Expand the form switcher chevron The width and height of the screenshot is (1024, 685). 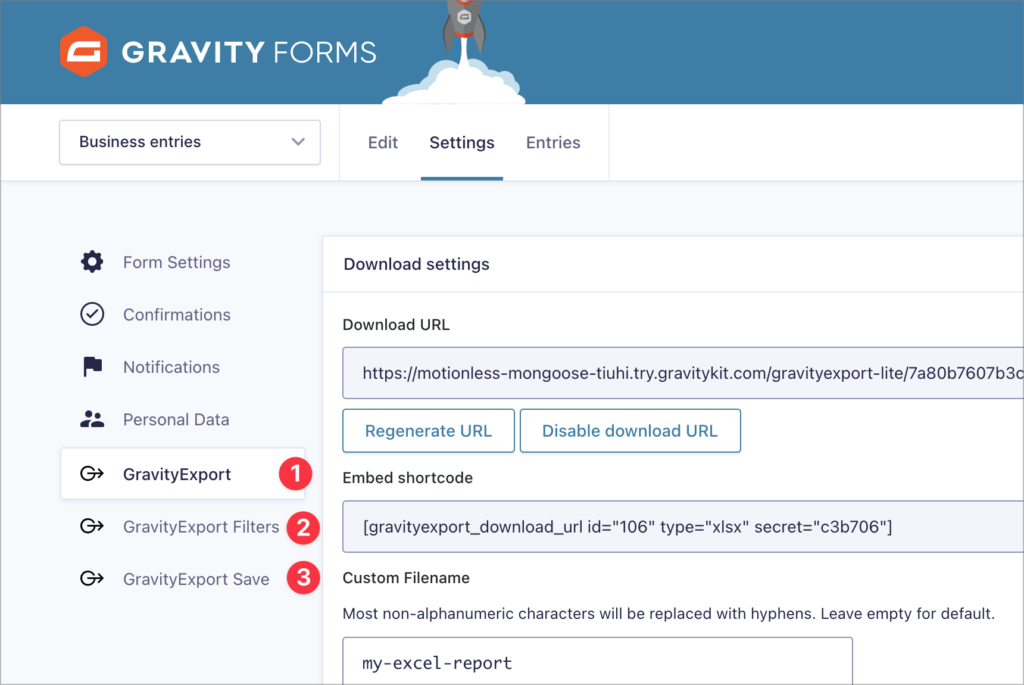pyautogui.click(x=298, y=142)
